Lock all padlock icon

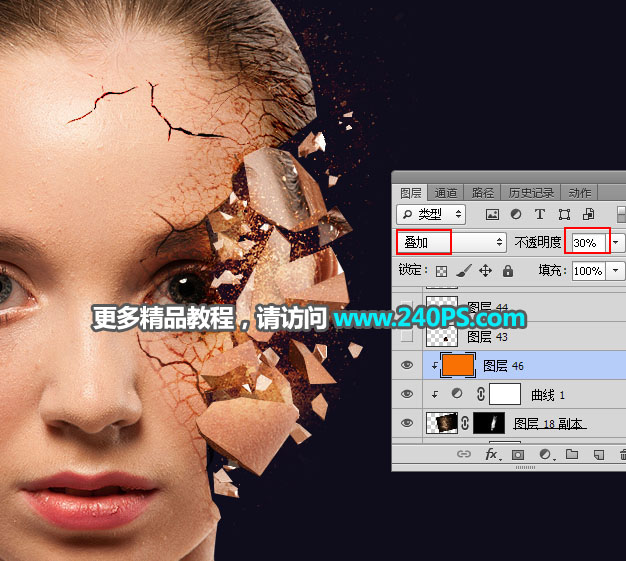(508, 271)
